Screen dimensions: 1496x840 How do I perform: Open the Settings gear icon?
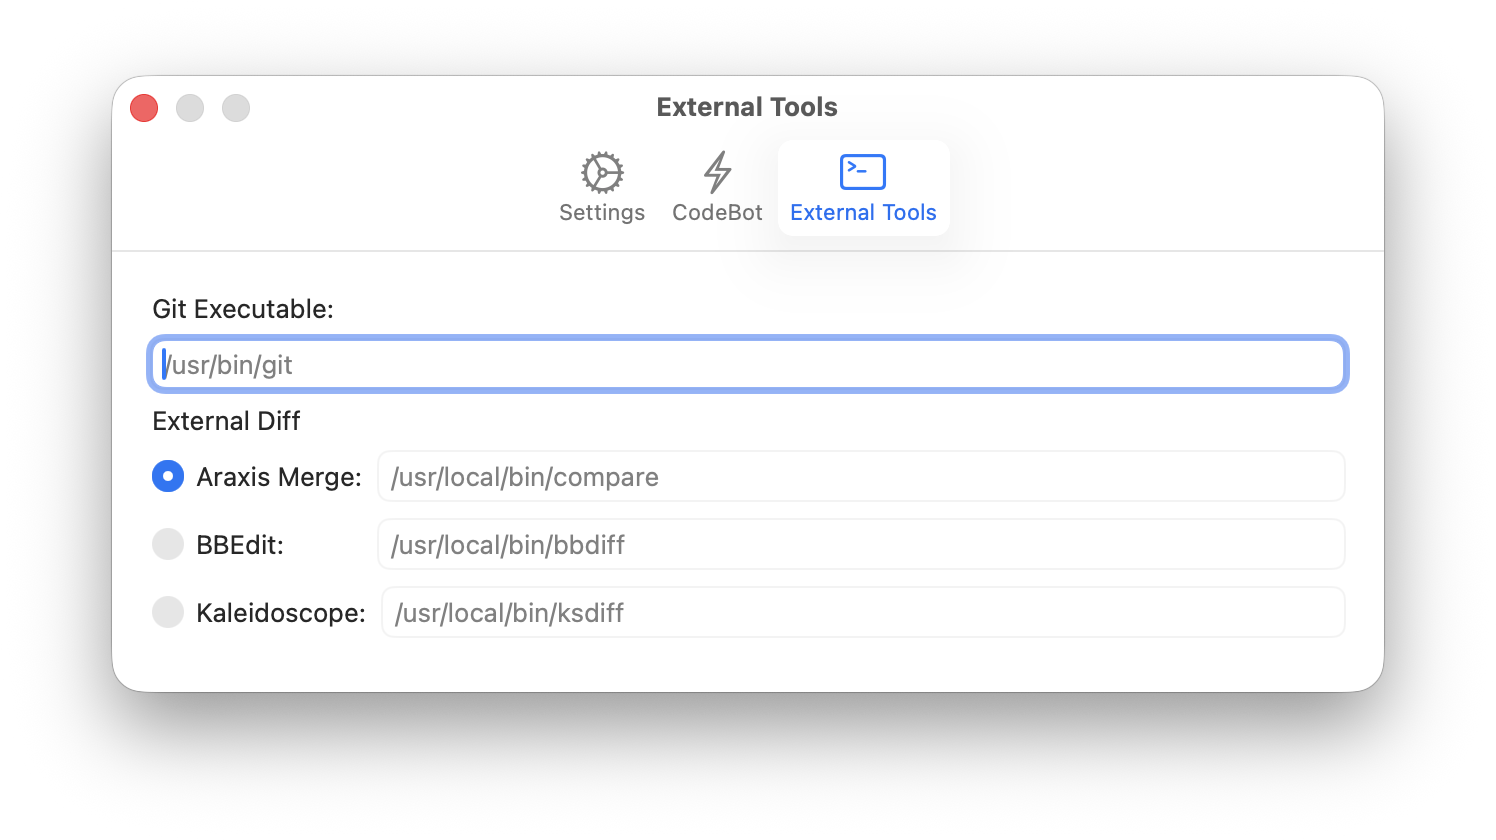[602, 172]
